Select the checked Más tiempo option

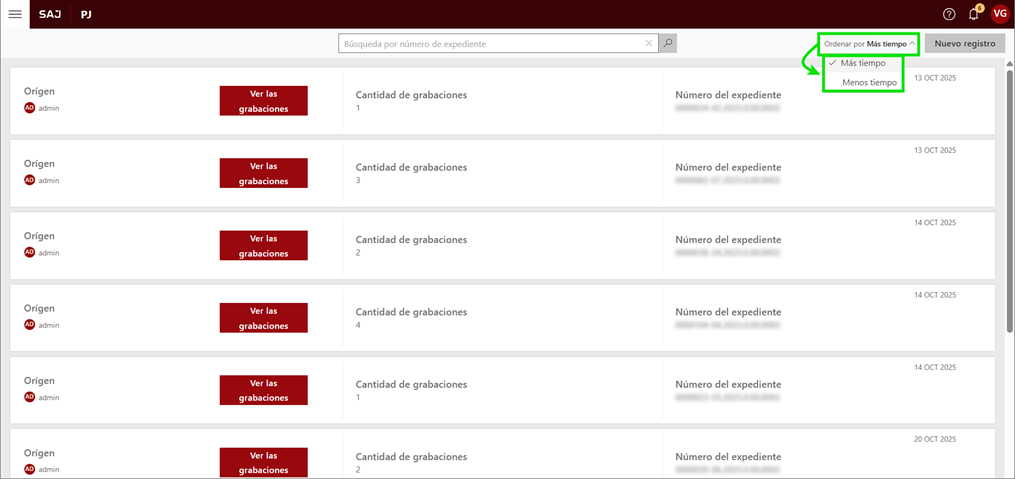(x=863, y=63)
